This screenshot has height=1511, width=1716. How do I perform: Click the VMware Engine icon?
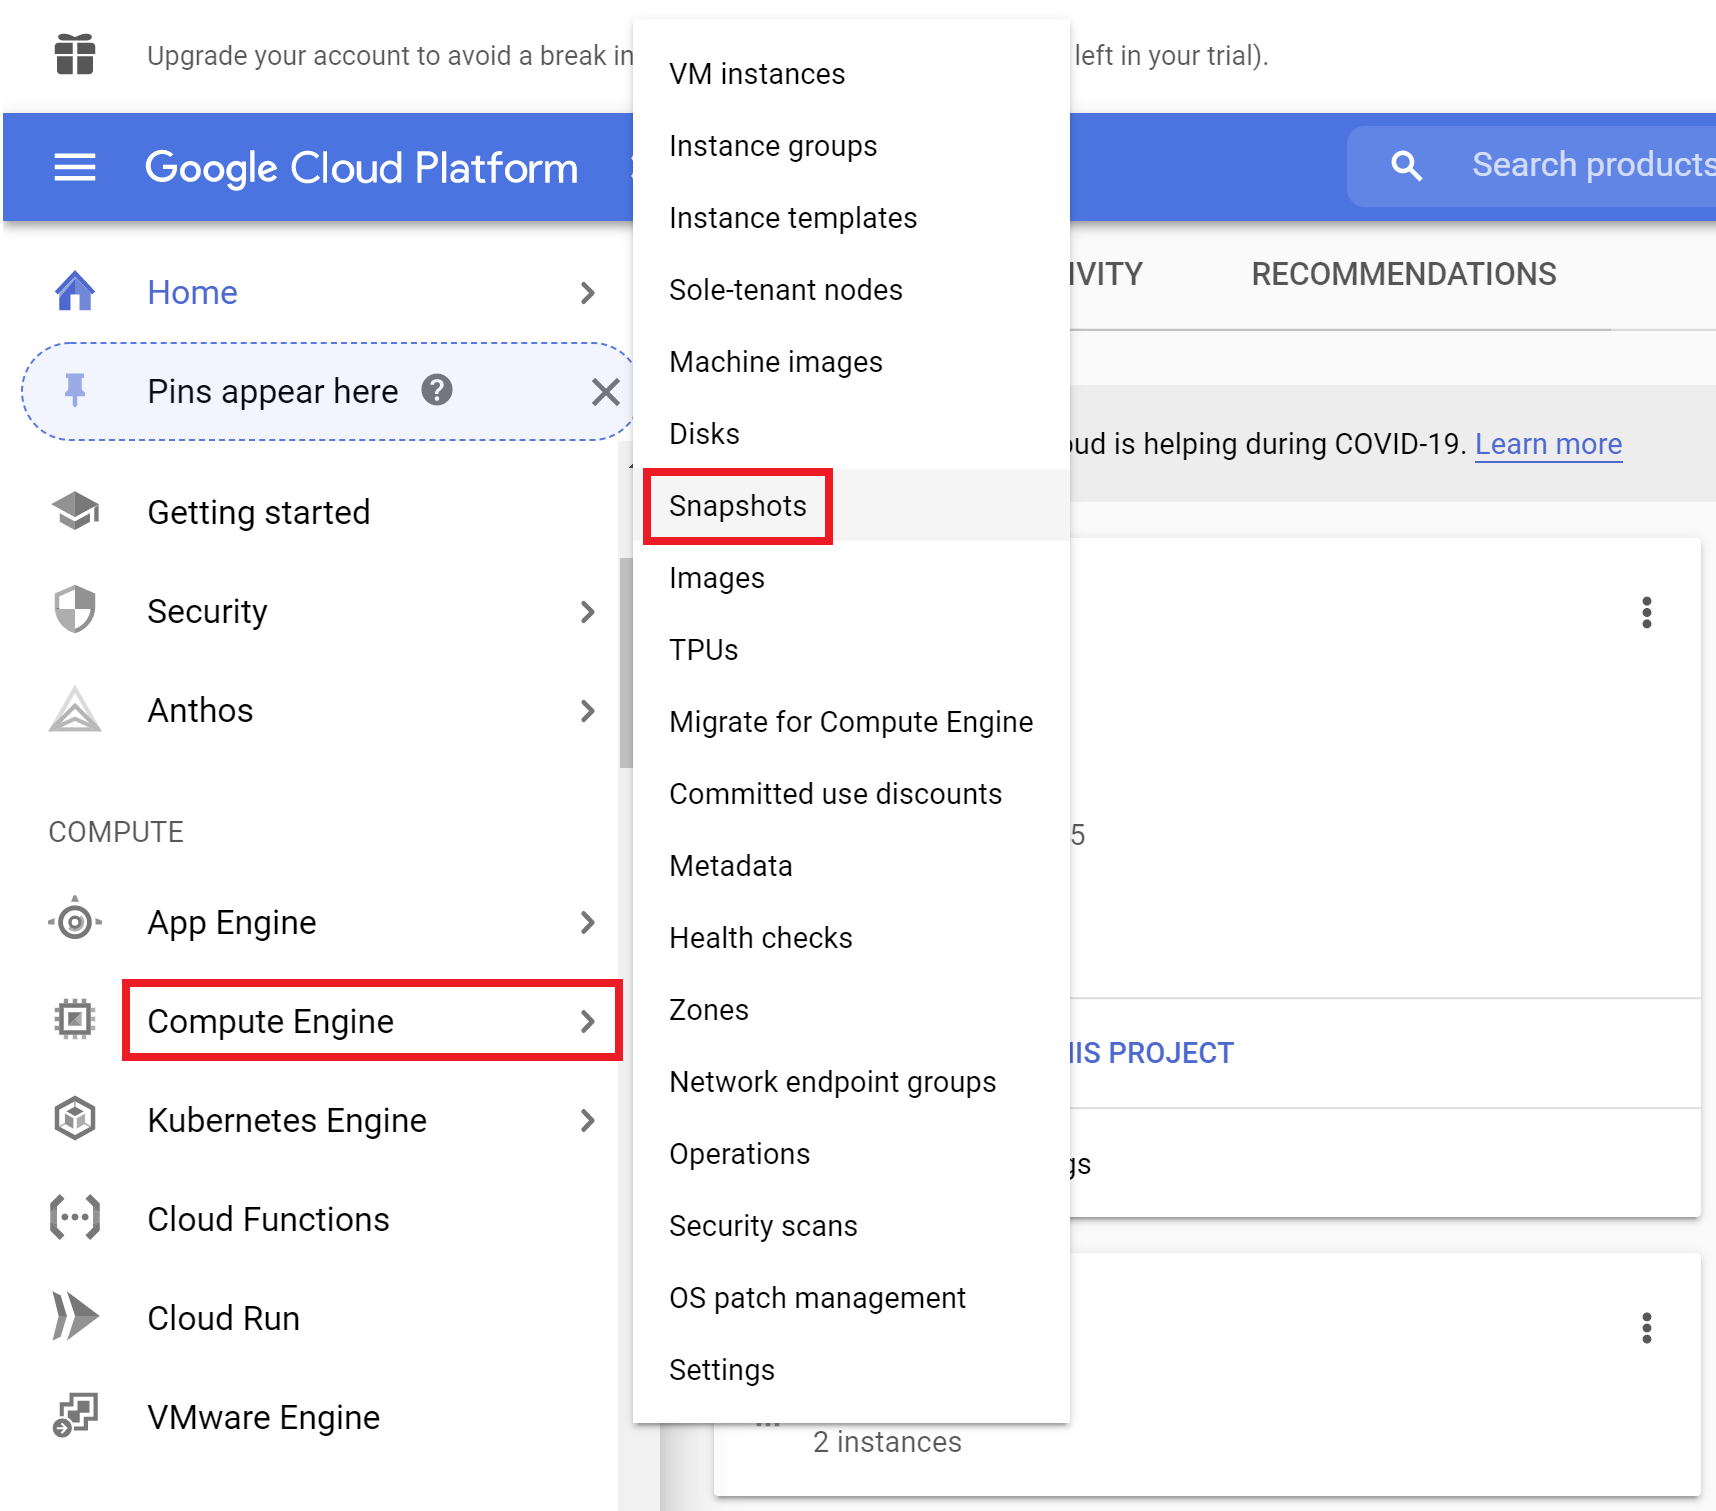(x=75, y=1416)
